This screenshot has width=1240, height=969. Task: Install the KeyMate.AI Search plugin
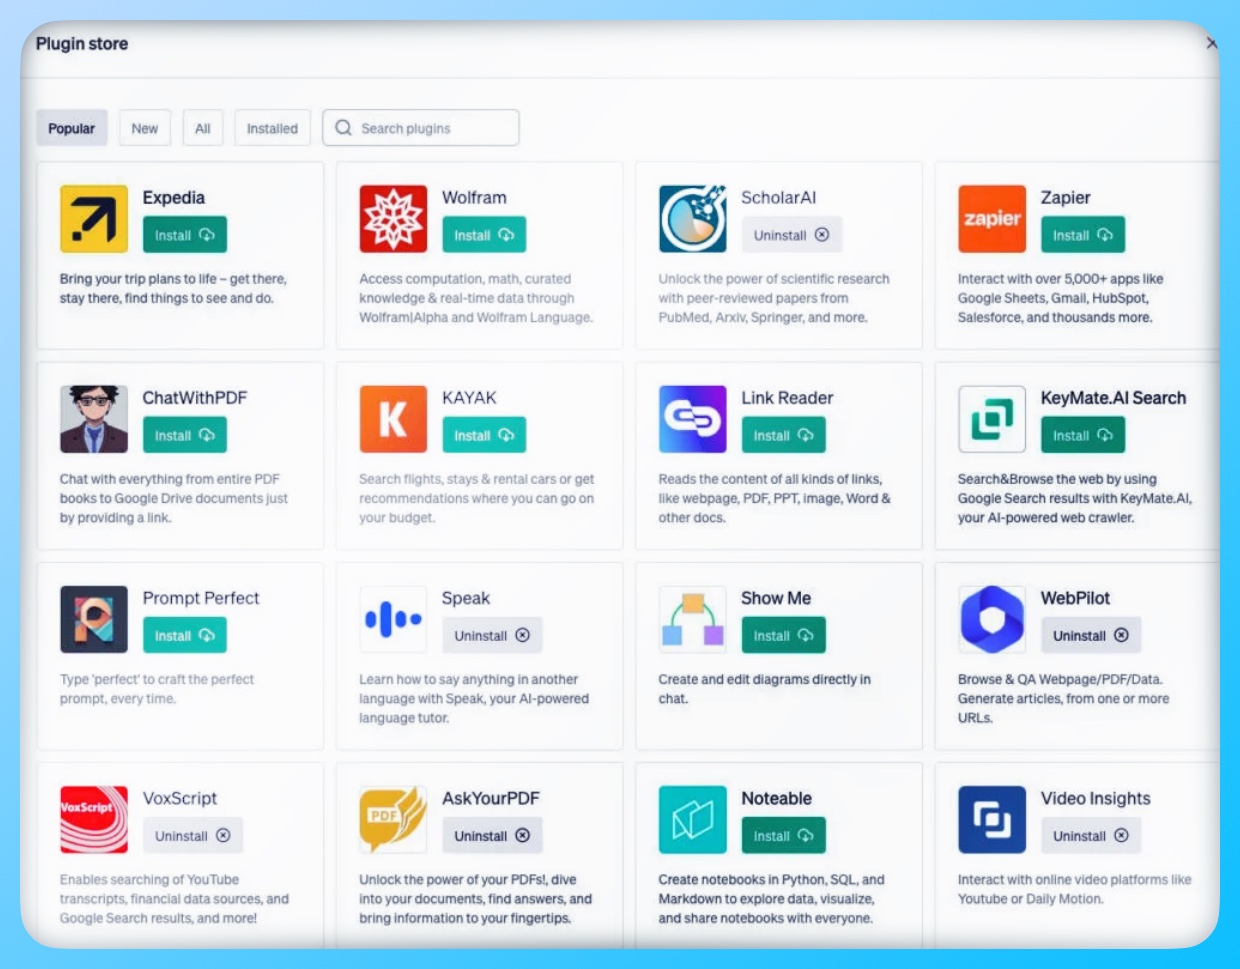1083,435
